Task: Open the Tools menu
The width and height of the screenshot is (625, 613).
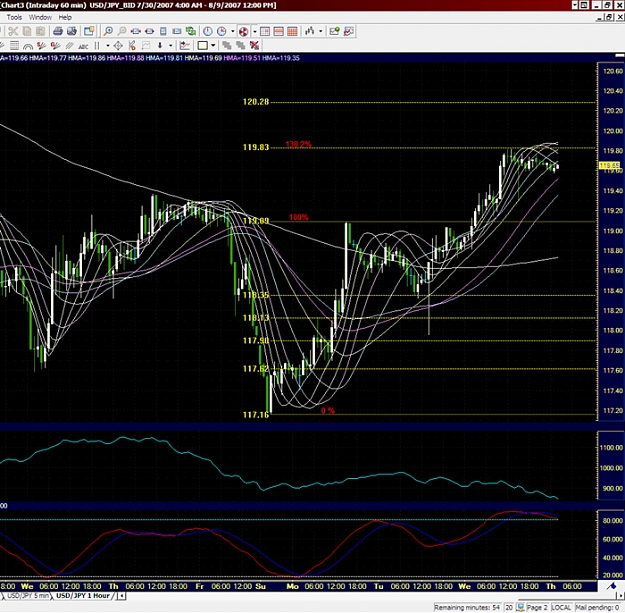Action: pos(14,17)
